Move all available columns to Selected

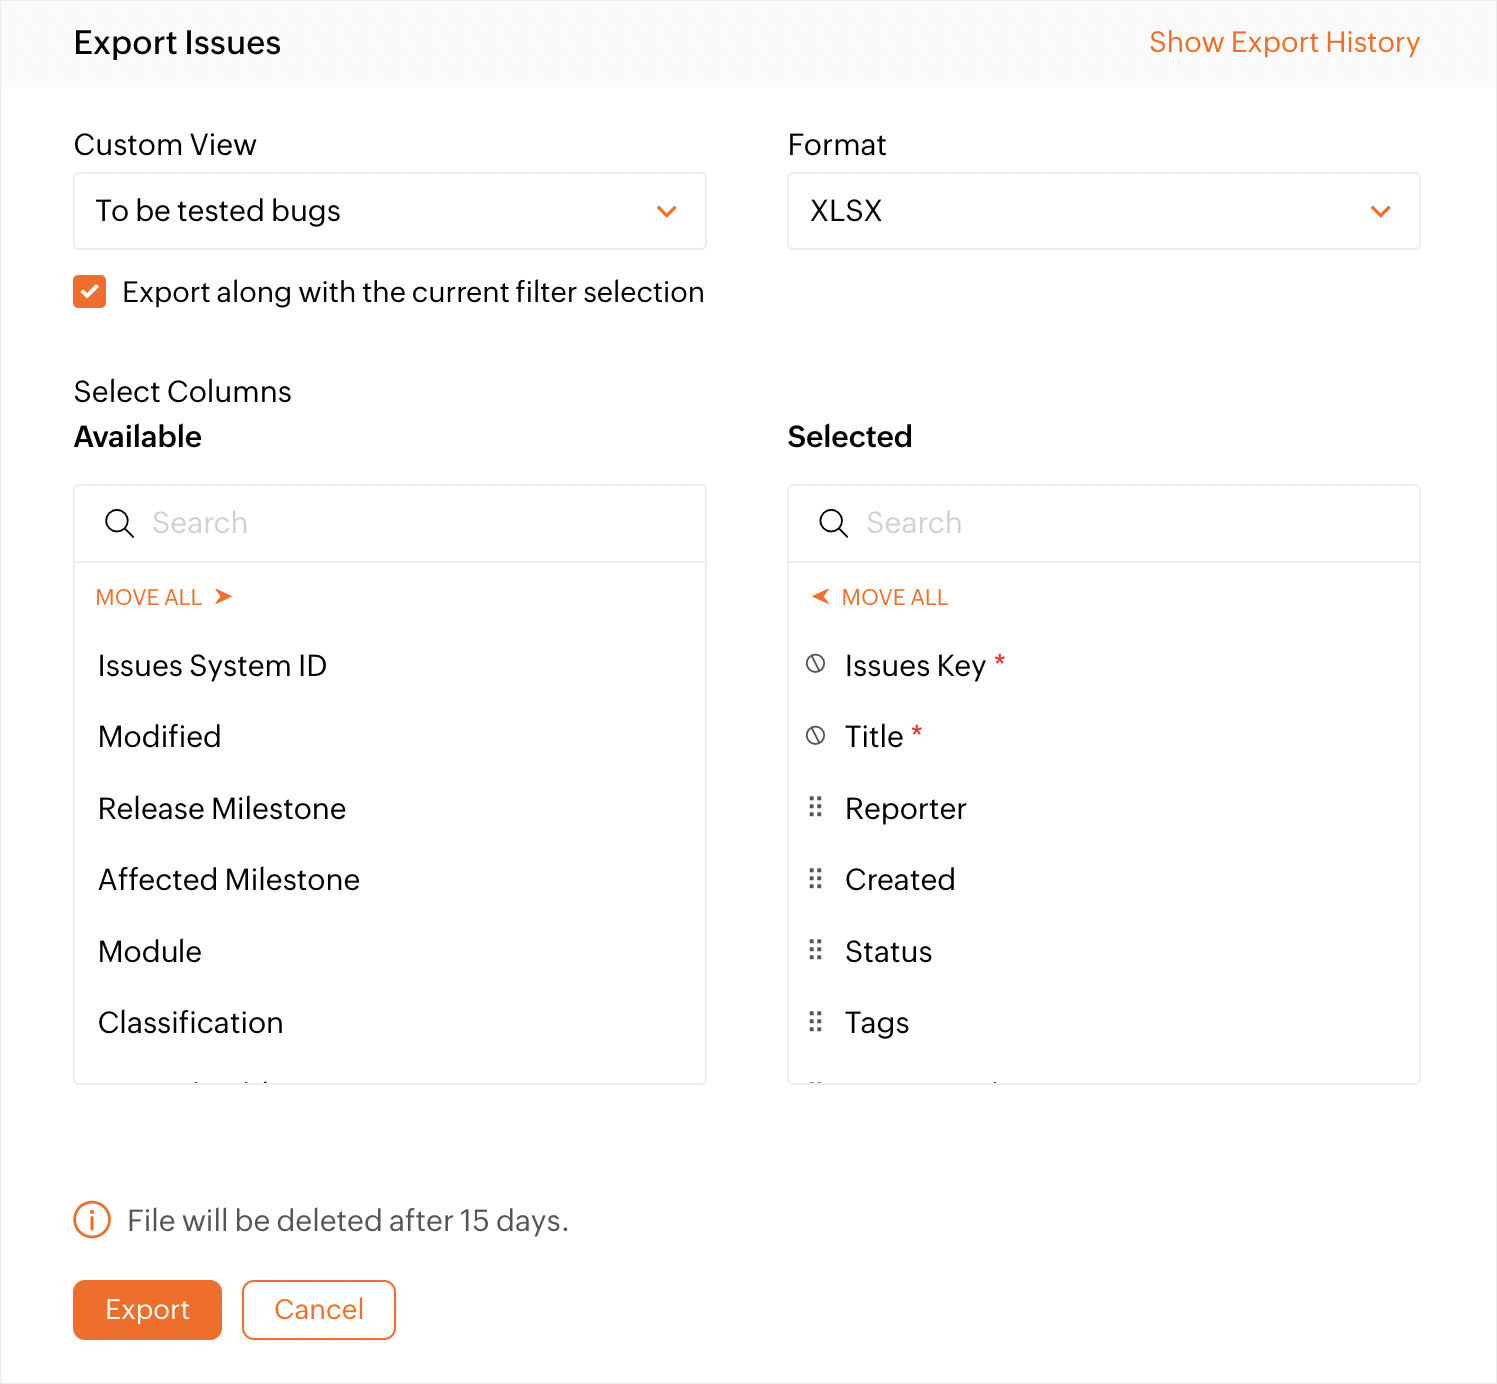164,597
